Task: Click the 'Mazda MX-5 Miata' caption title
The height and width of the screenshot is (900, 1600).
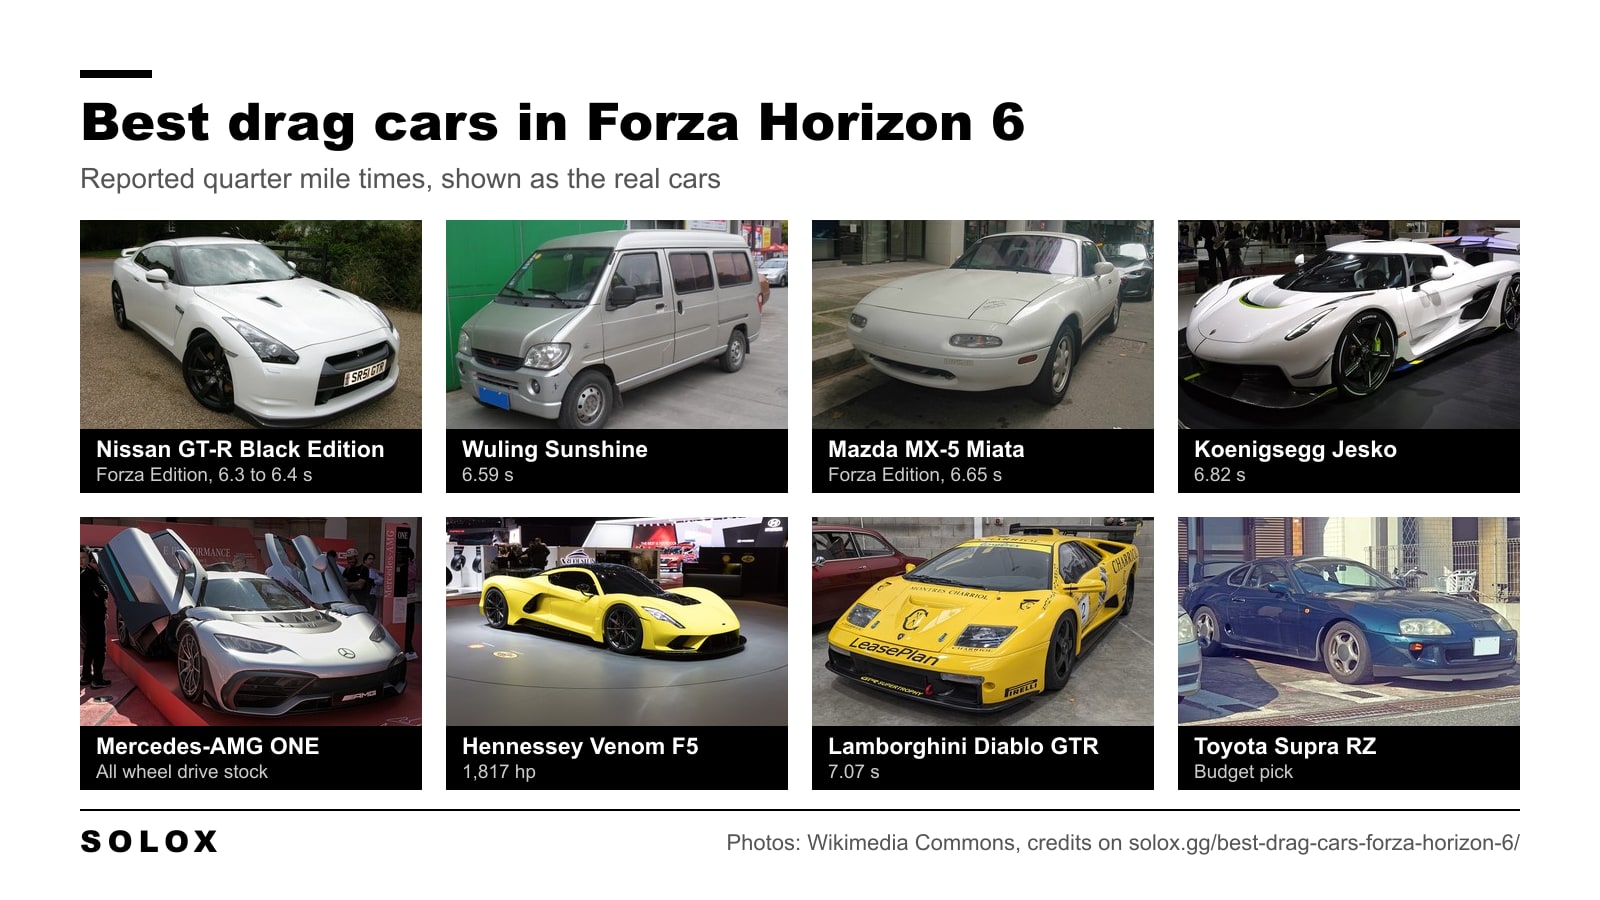Action: pos(926,449)
